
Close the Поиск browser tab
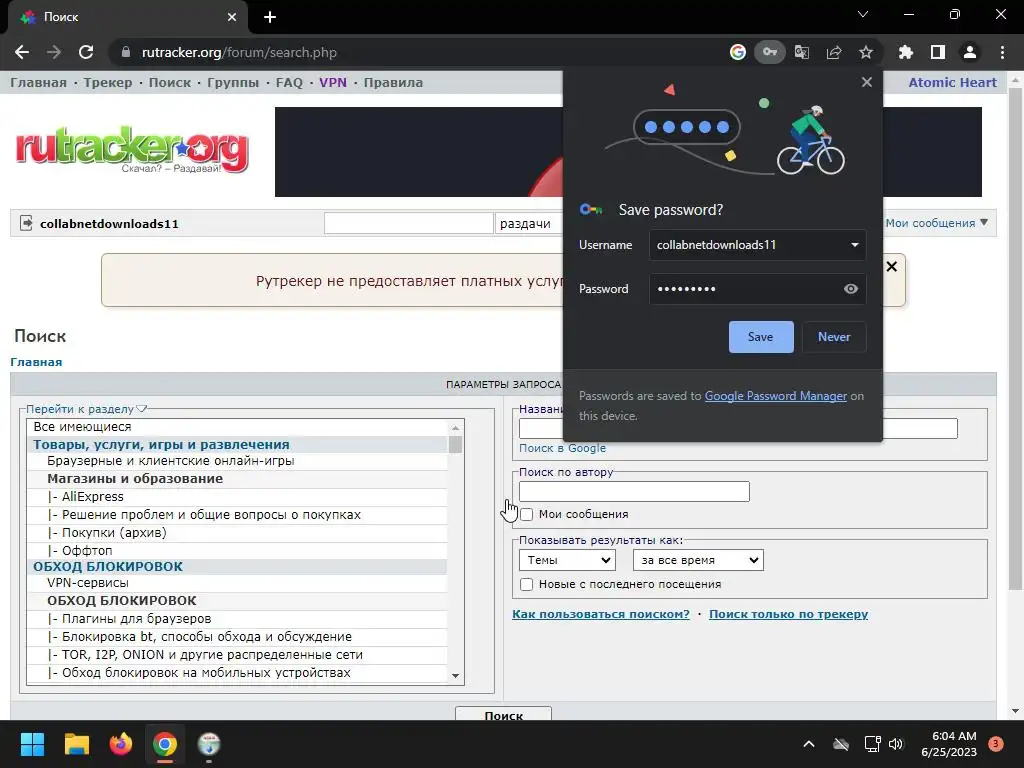tap(232, 17)
